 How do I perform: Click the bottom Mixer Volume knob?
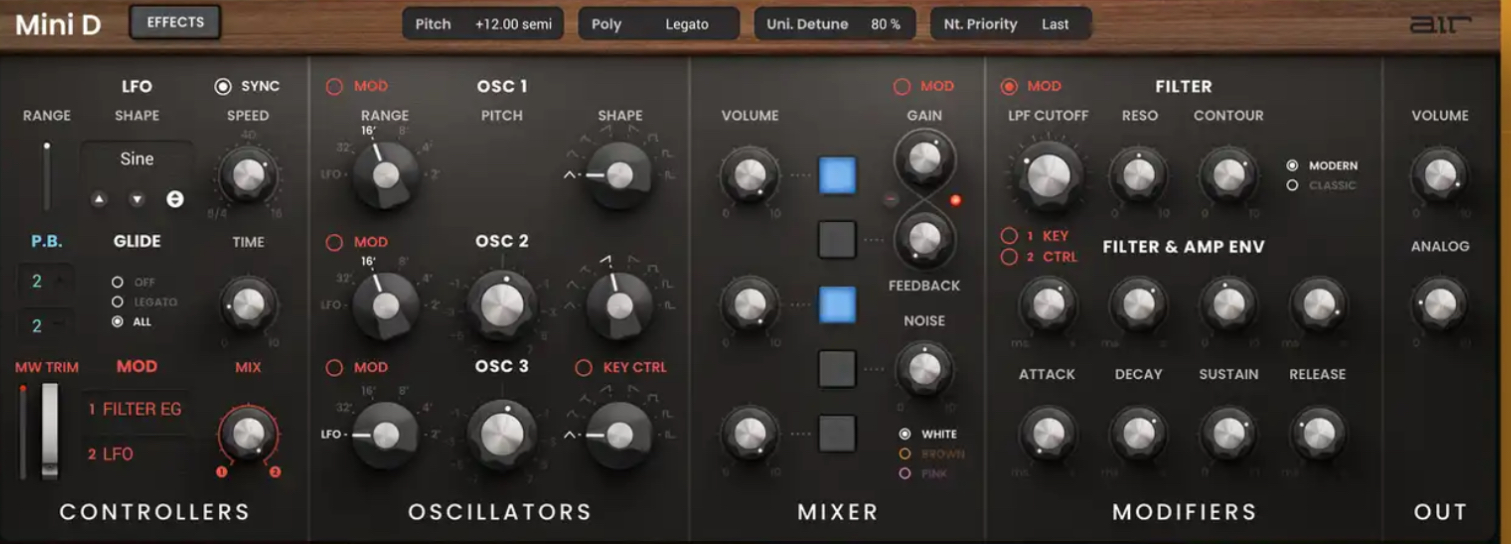(x=749, y=433)
